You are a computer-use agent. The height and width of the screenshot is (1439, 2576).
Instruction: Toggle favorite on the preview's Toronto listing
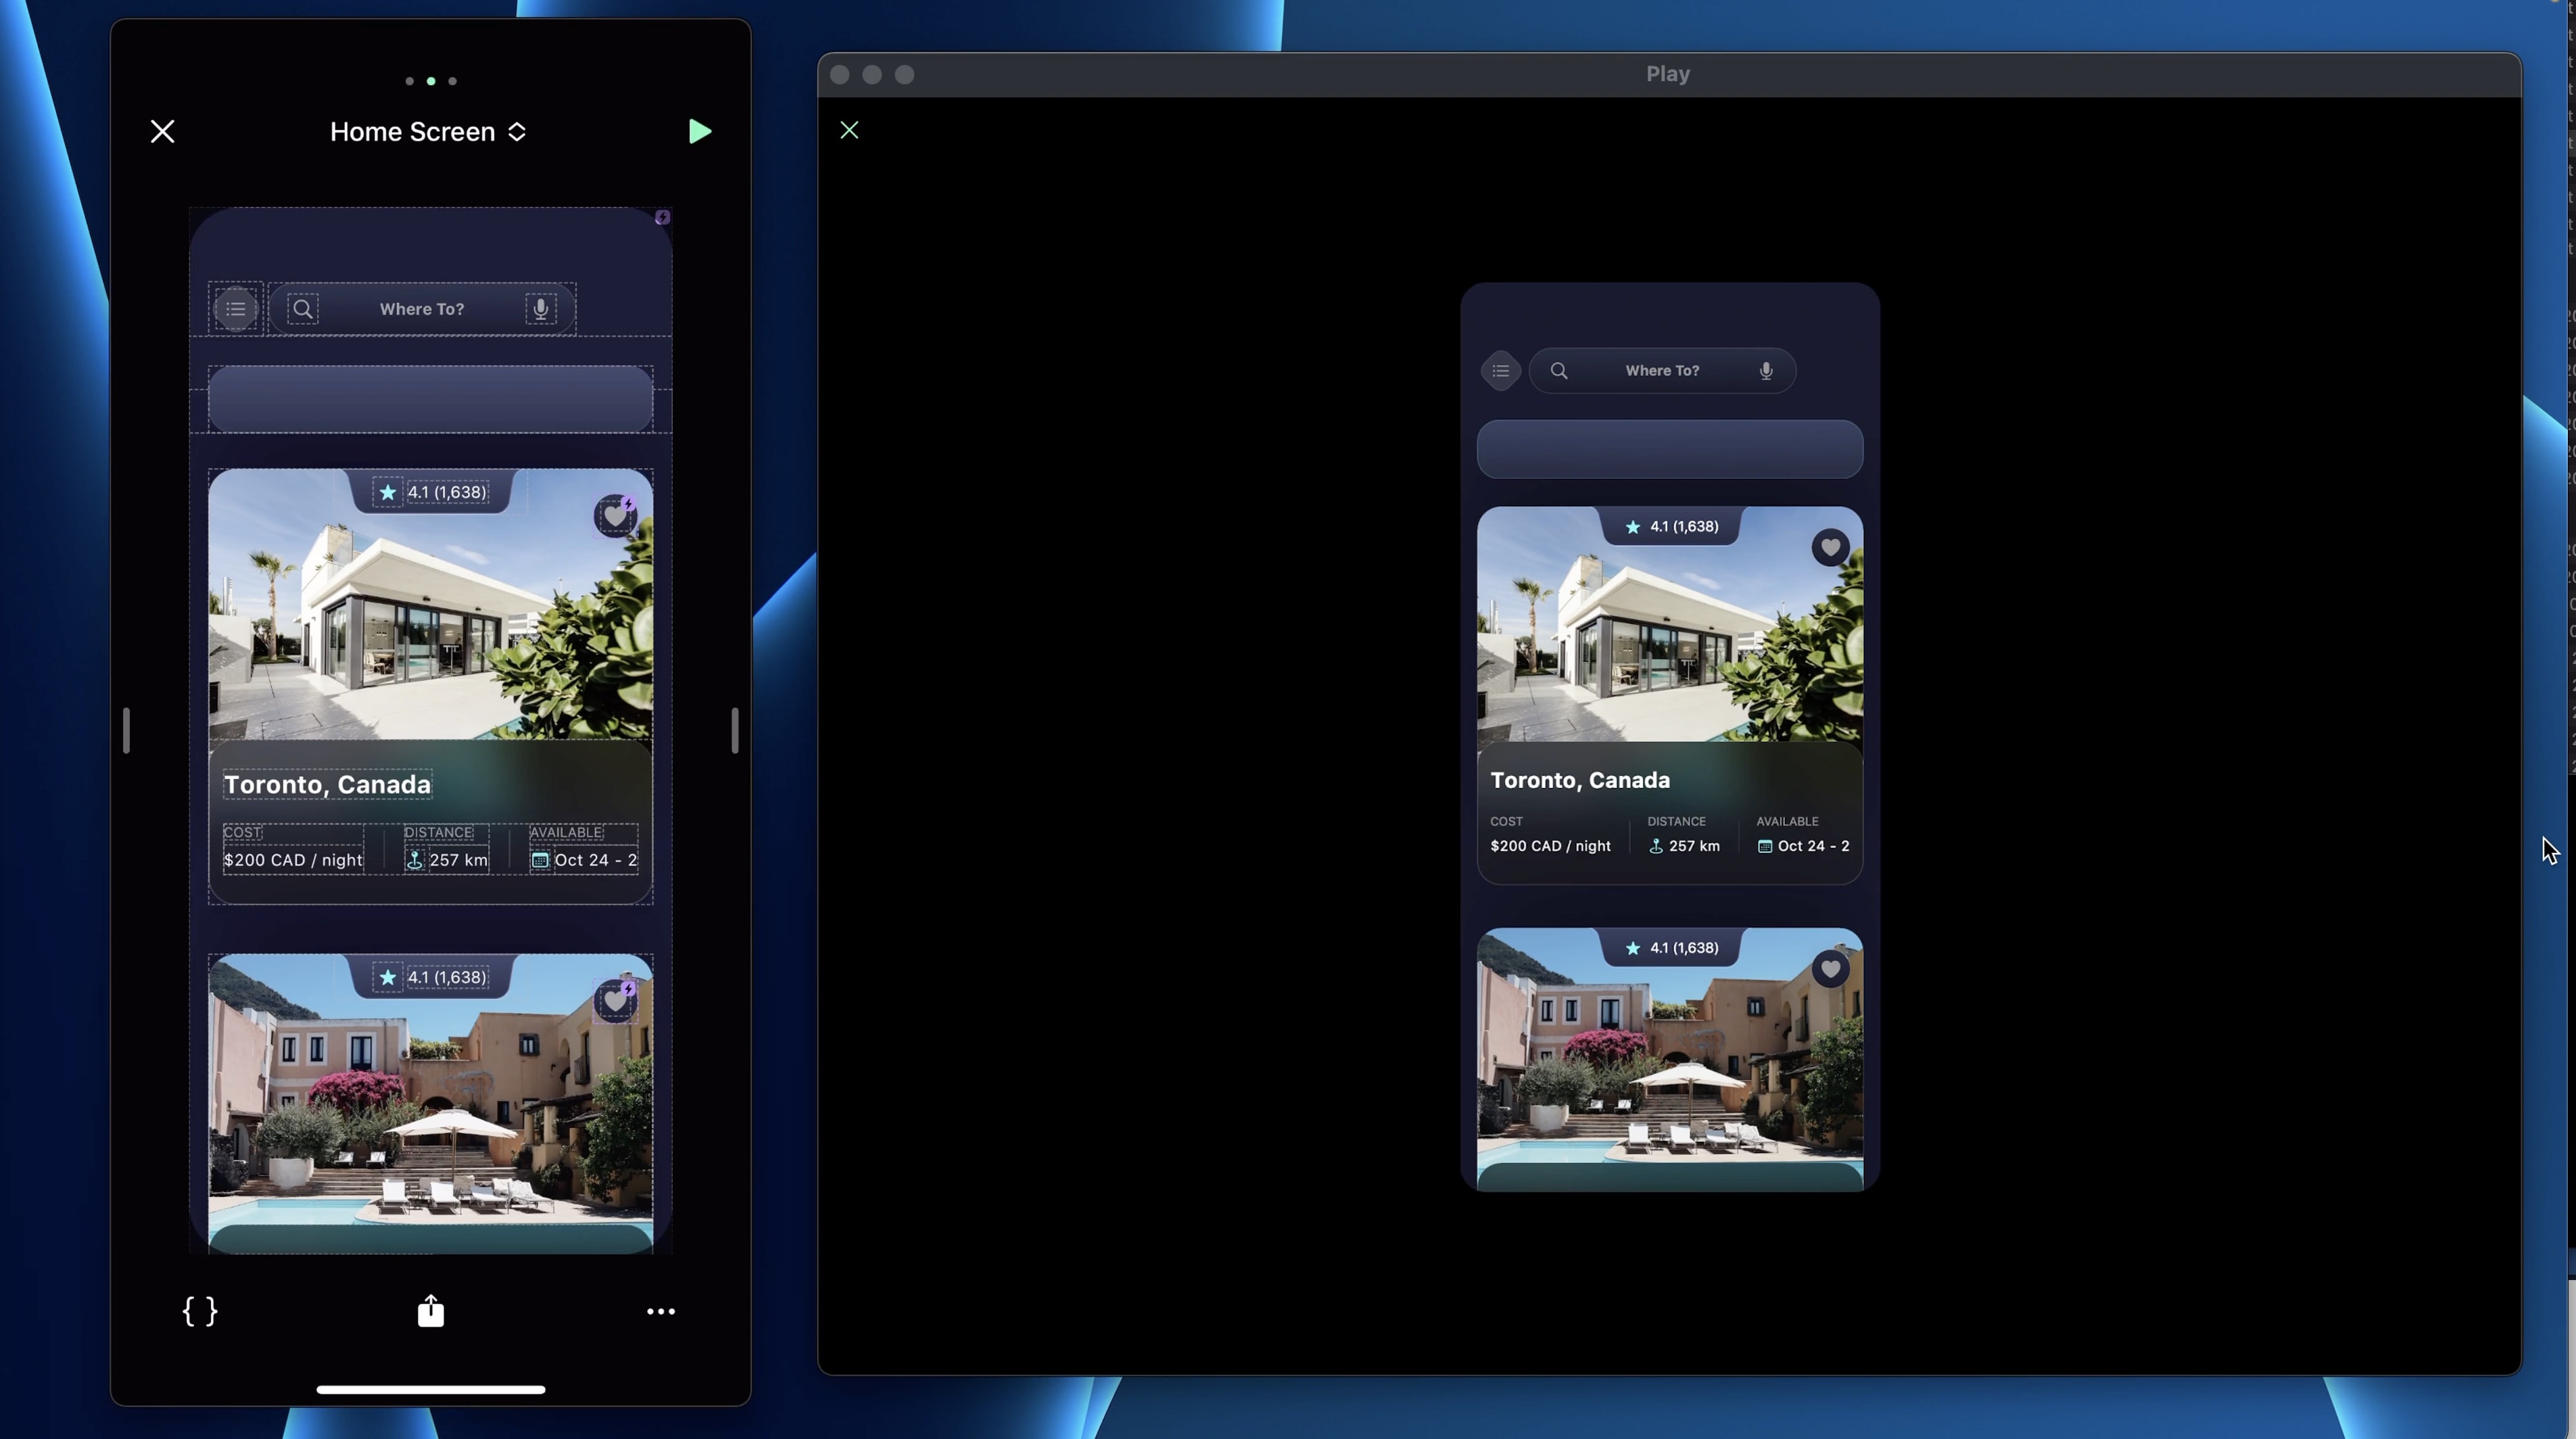tap(1830, 547)
